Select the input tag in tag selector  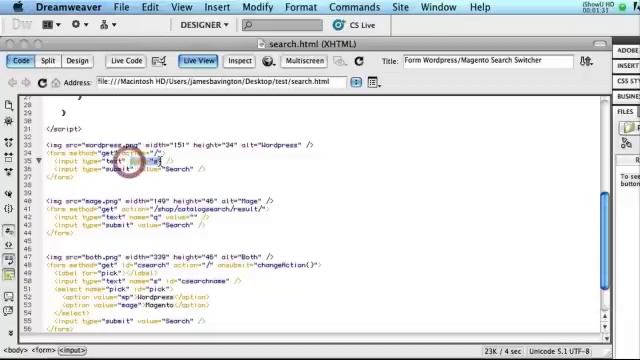pos(72,350)
